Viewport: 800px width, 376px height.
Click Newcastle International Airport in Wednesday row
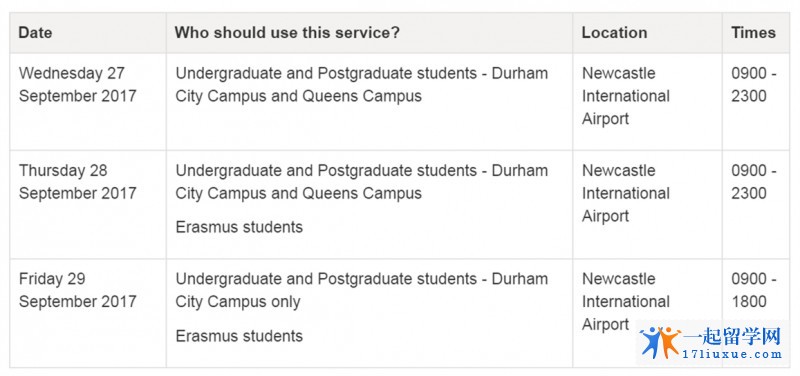626,96
